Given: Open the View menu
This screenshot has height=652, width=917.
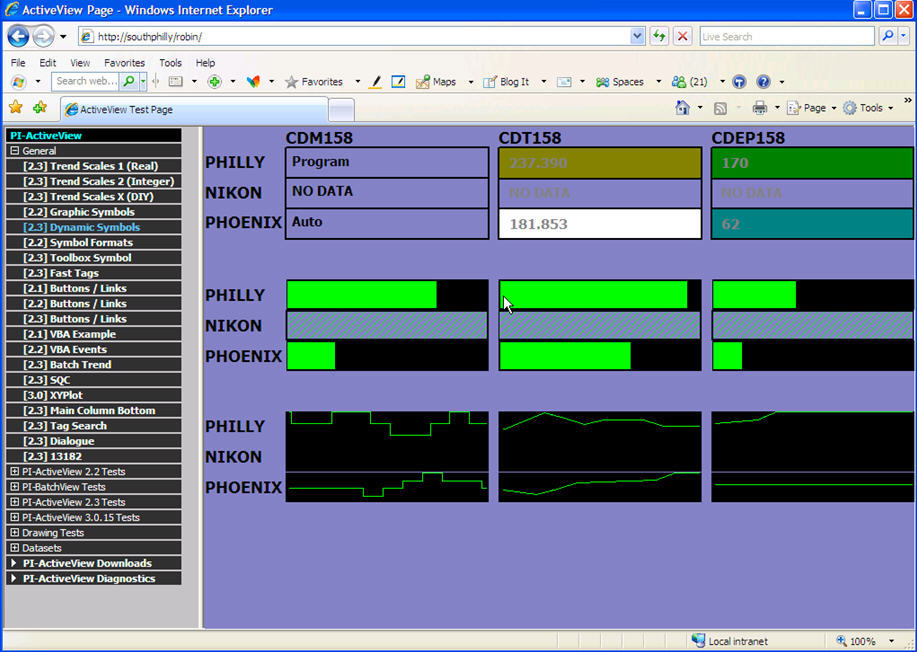Looking at the screenshot, I should point(80,63).
